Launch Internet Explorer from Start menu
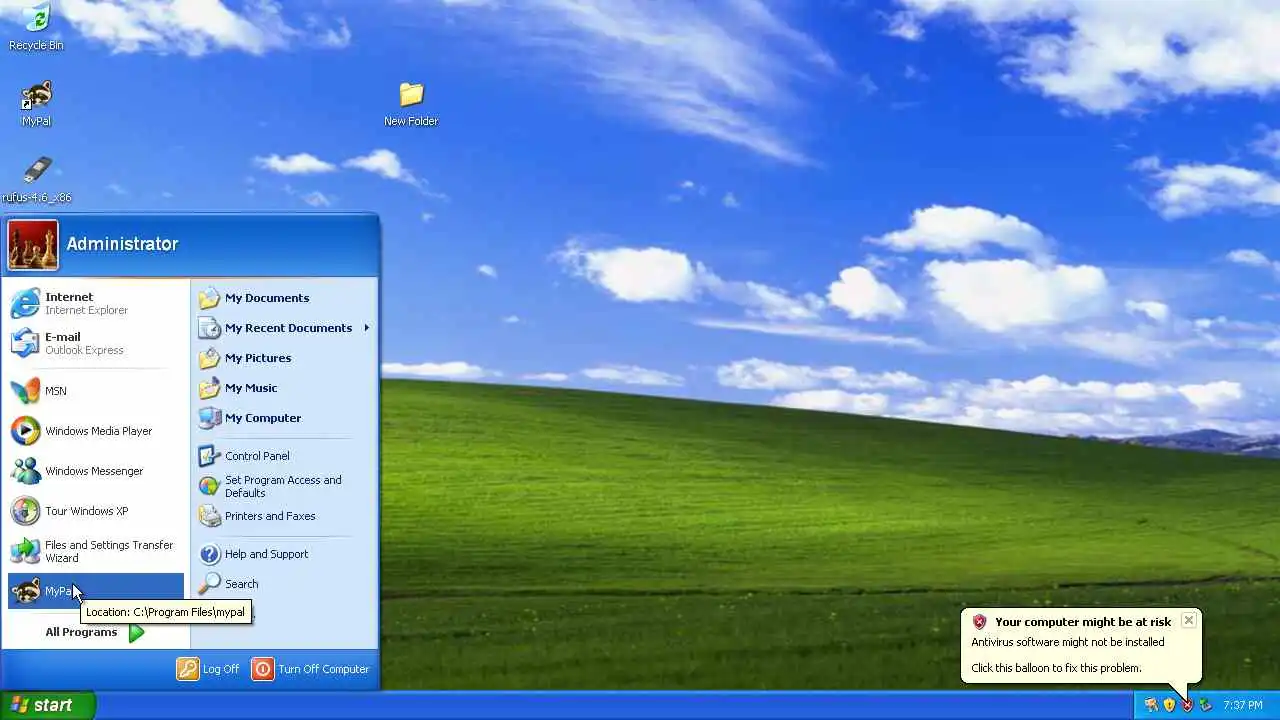The image size is (1280, 720). (x=96, y=303)
